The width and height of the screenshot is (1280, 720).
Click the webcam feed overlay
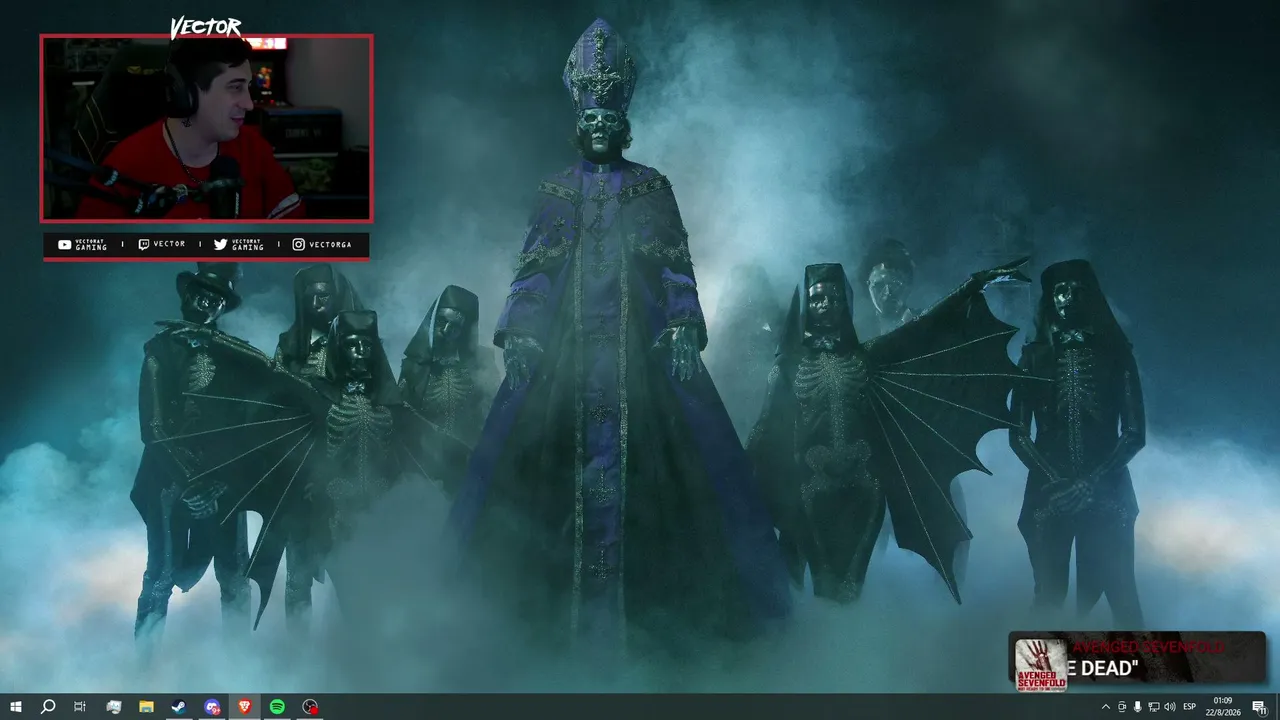pos(206,128)
